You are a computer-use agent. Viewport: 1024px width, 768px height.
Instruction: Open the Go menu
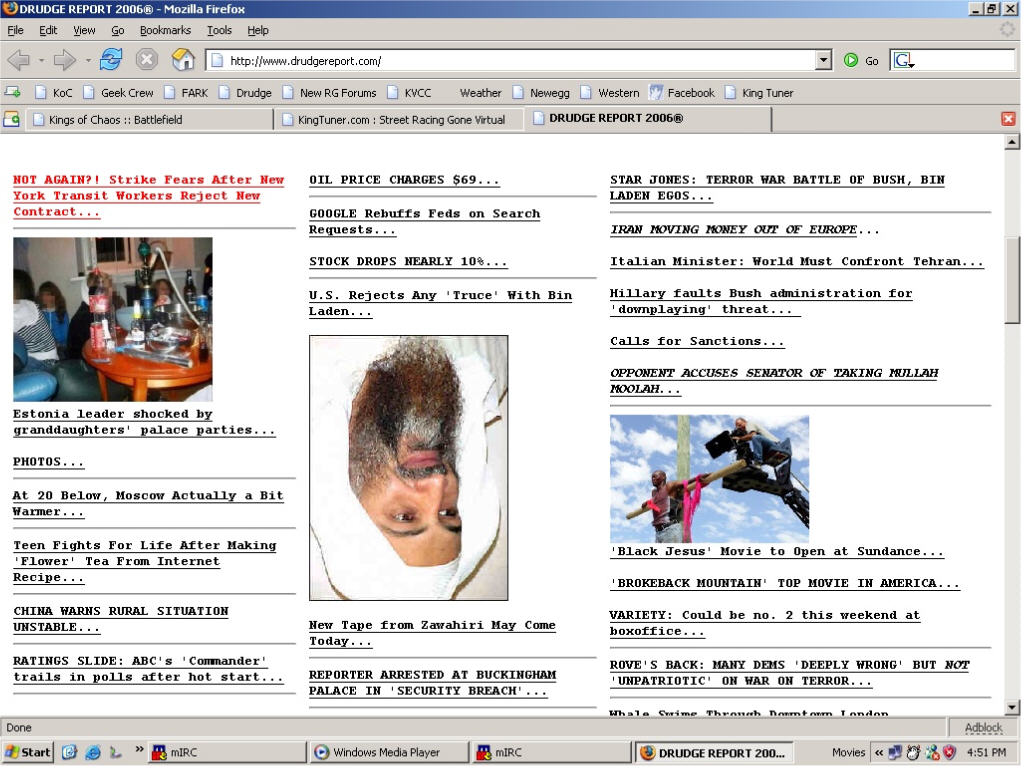118,30
